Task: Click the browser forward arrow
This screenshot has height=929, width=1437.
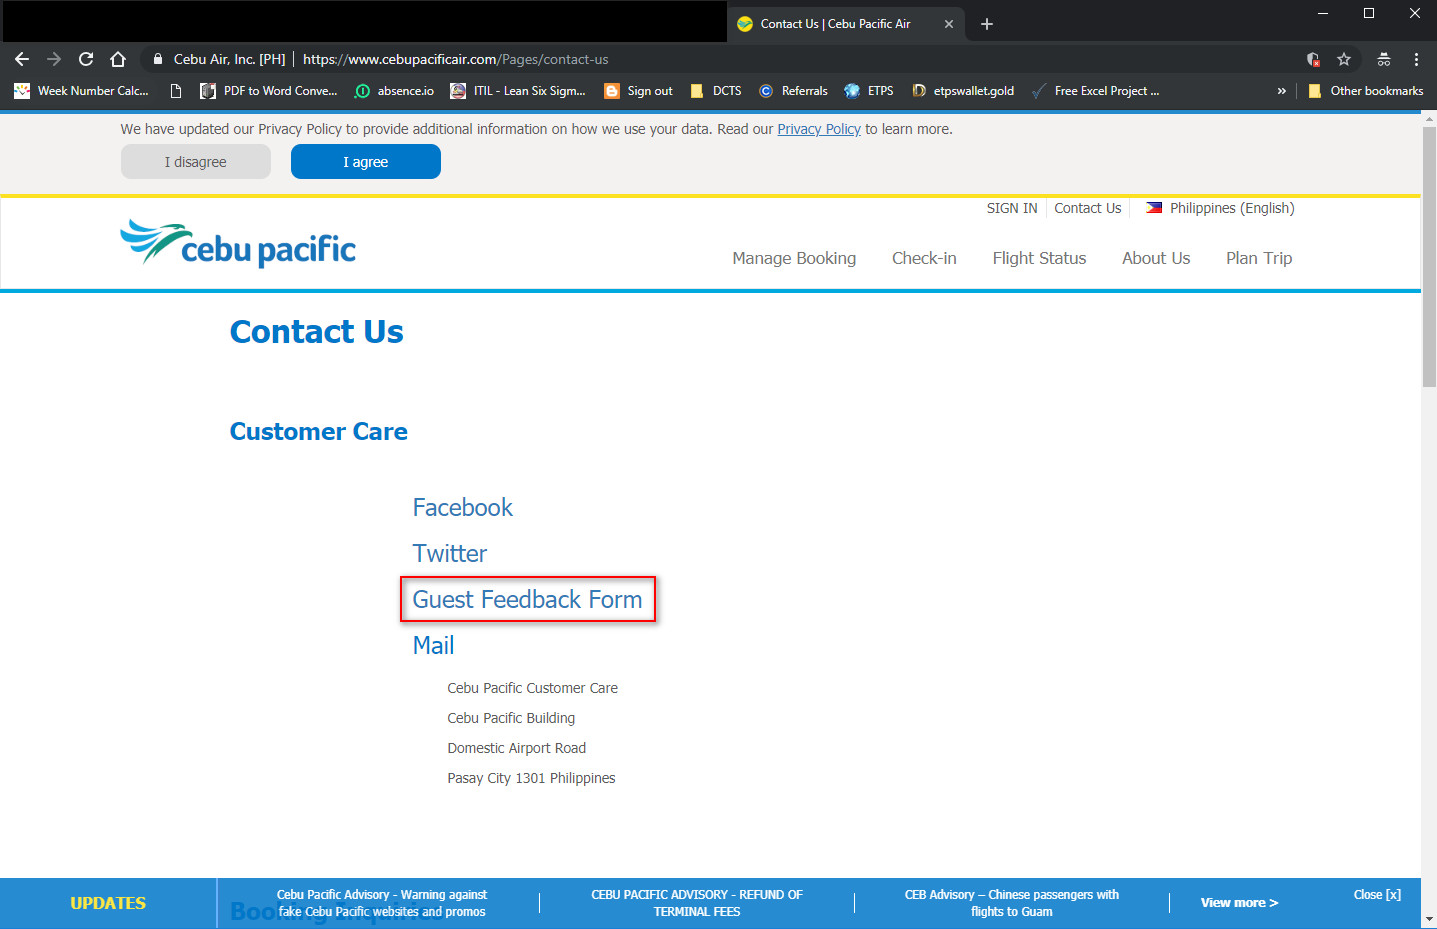Action: click(54, 59)
